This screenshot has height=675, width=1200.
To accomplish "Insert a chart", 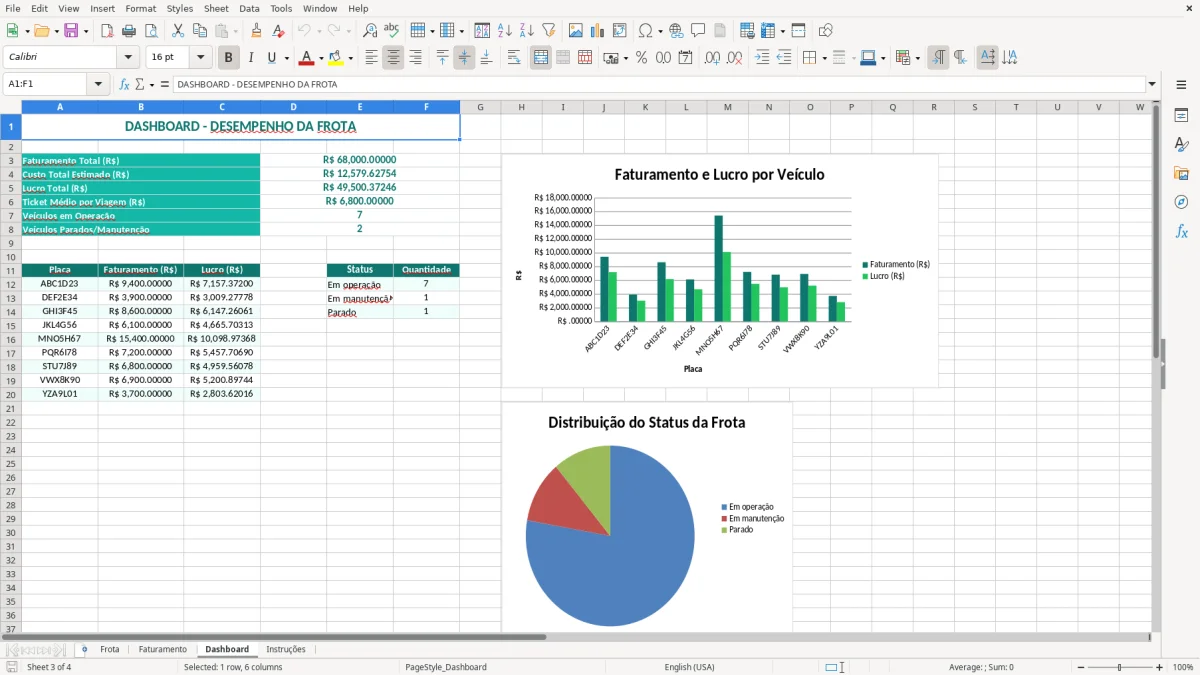I will tap(598, 31).
